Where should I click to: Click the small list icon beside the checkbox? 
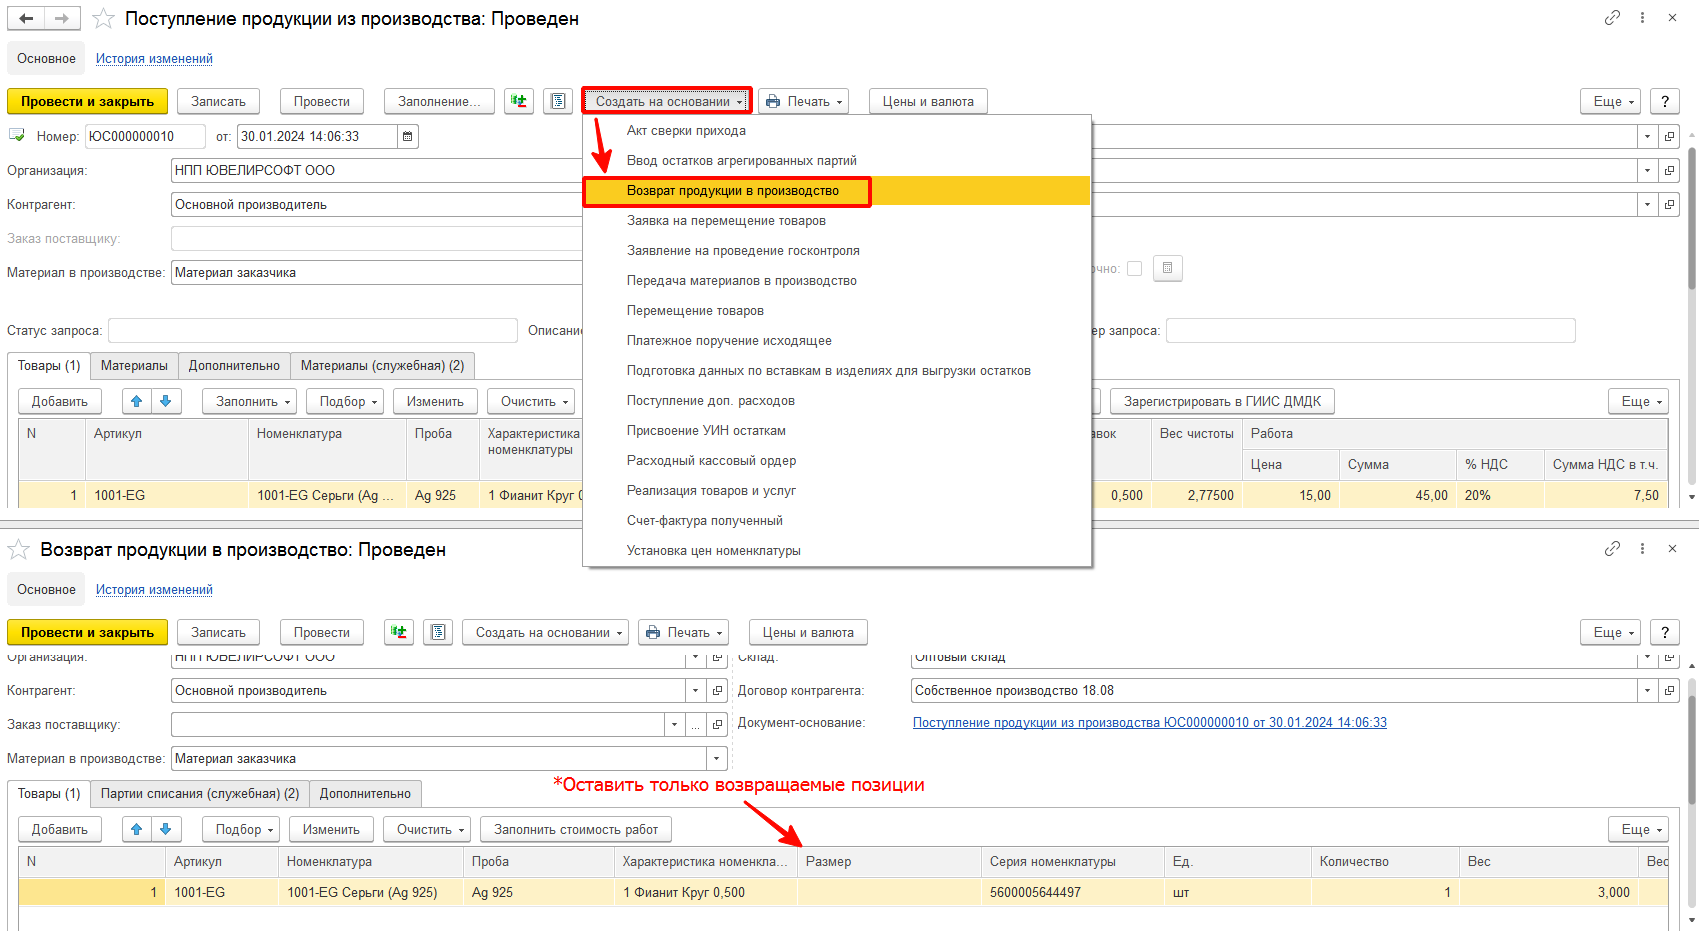pos(1167,268)
